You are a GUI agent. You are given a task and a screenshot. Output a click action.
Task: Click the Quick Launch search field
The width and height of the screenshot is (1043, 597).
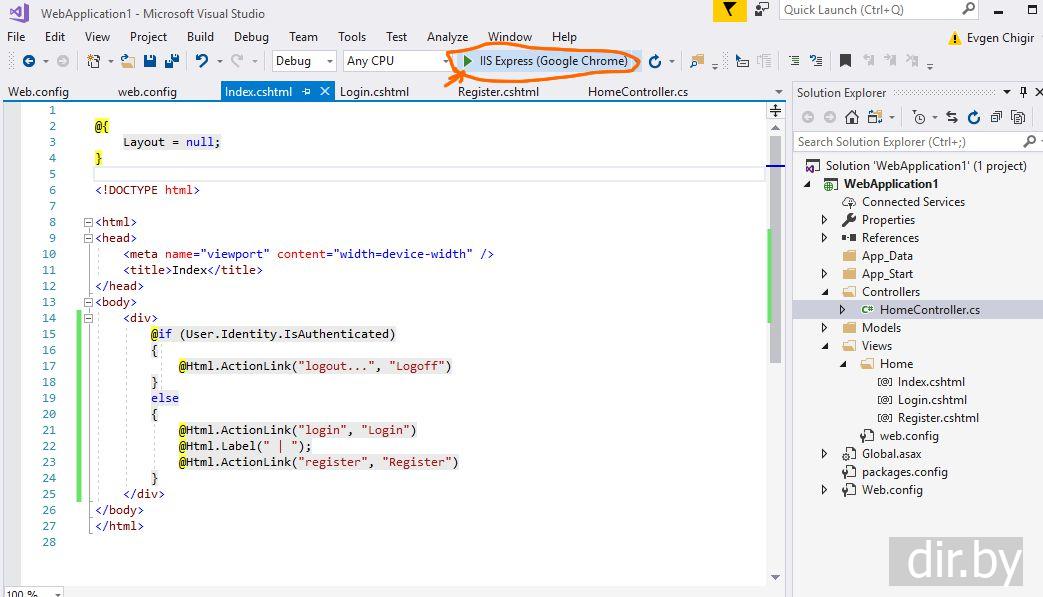click(x=870, y=10)
